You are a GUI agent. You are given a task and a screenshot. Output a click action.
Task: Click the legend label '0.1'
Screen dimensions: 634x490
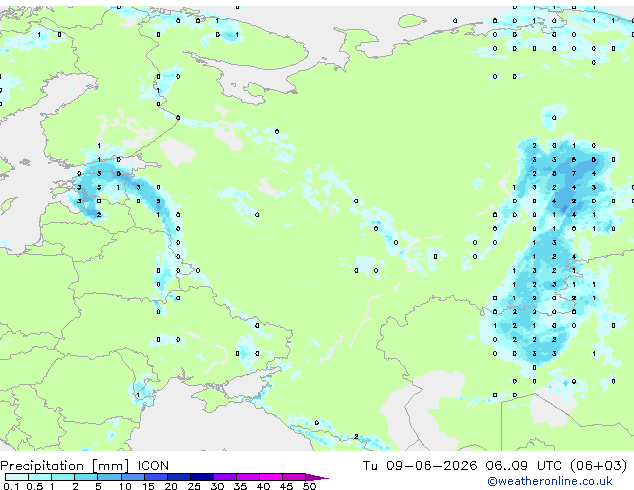click(11, 486)
